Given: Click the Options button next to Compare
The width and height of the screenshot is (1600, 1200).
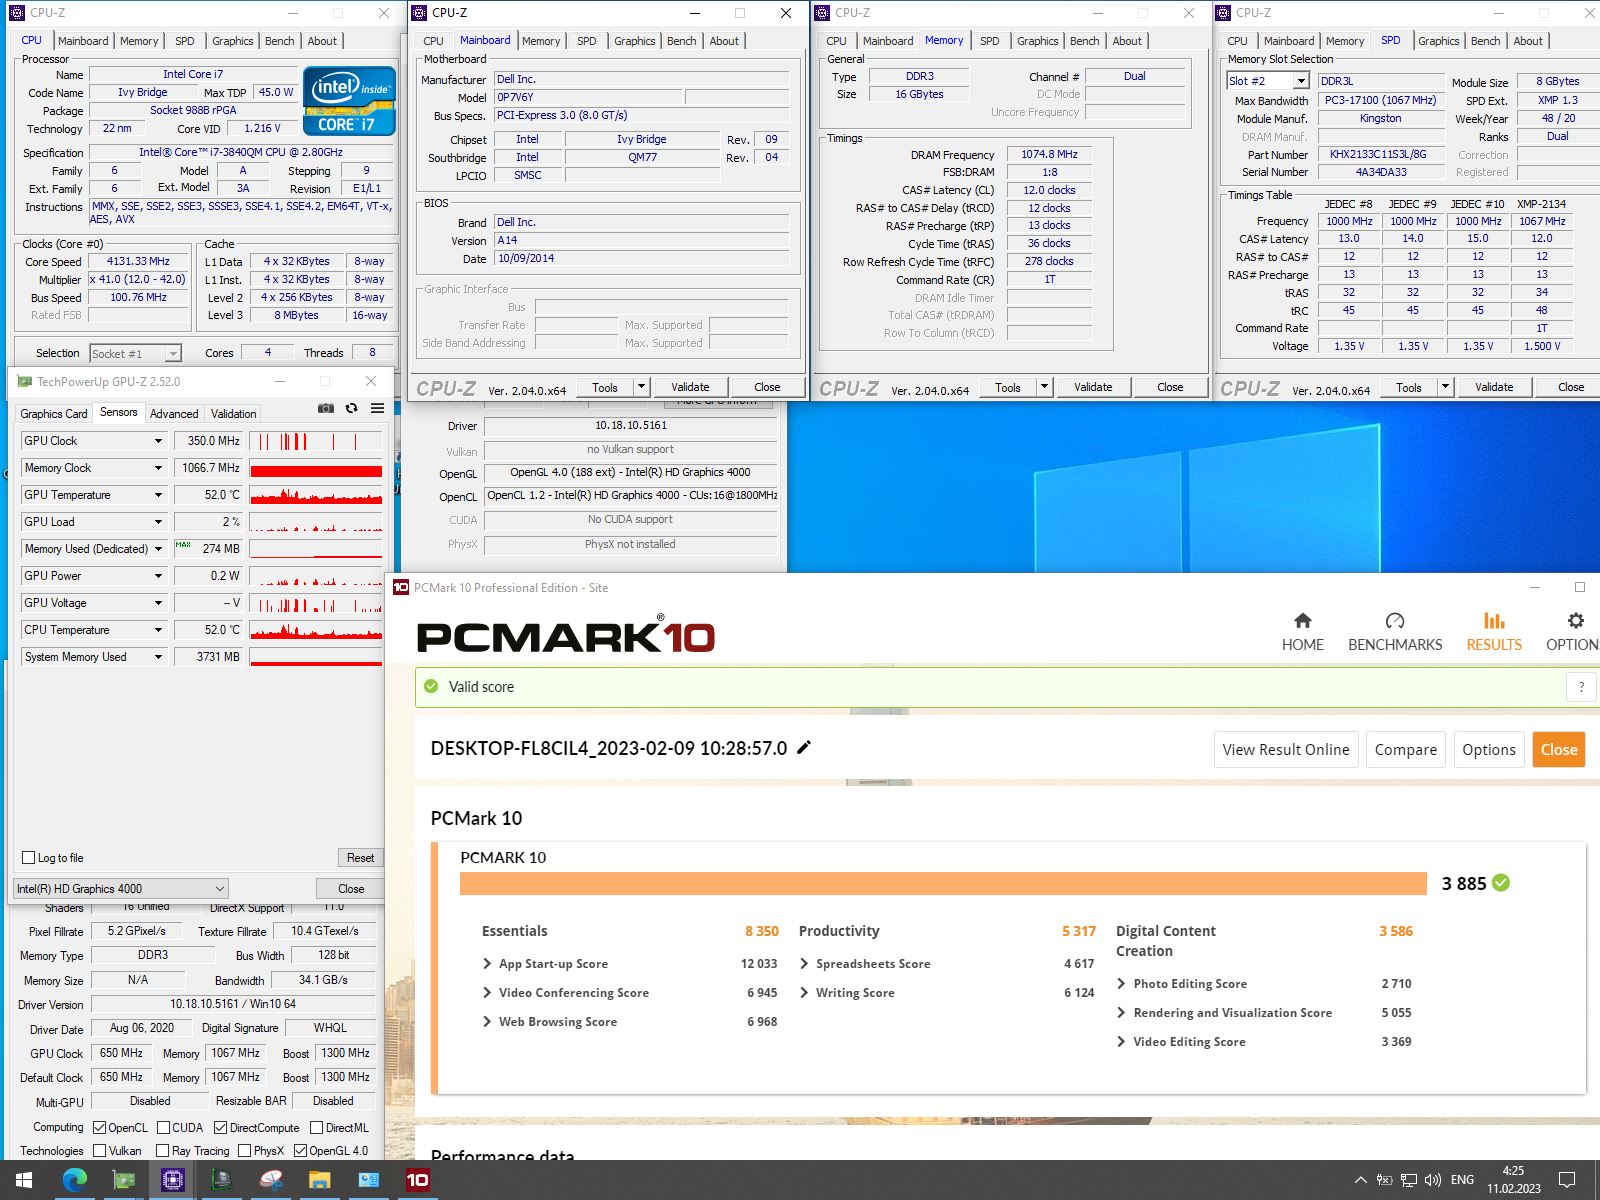Looking at the screenshot, I should (x=1488, y=749).
